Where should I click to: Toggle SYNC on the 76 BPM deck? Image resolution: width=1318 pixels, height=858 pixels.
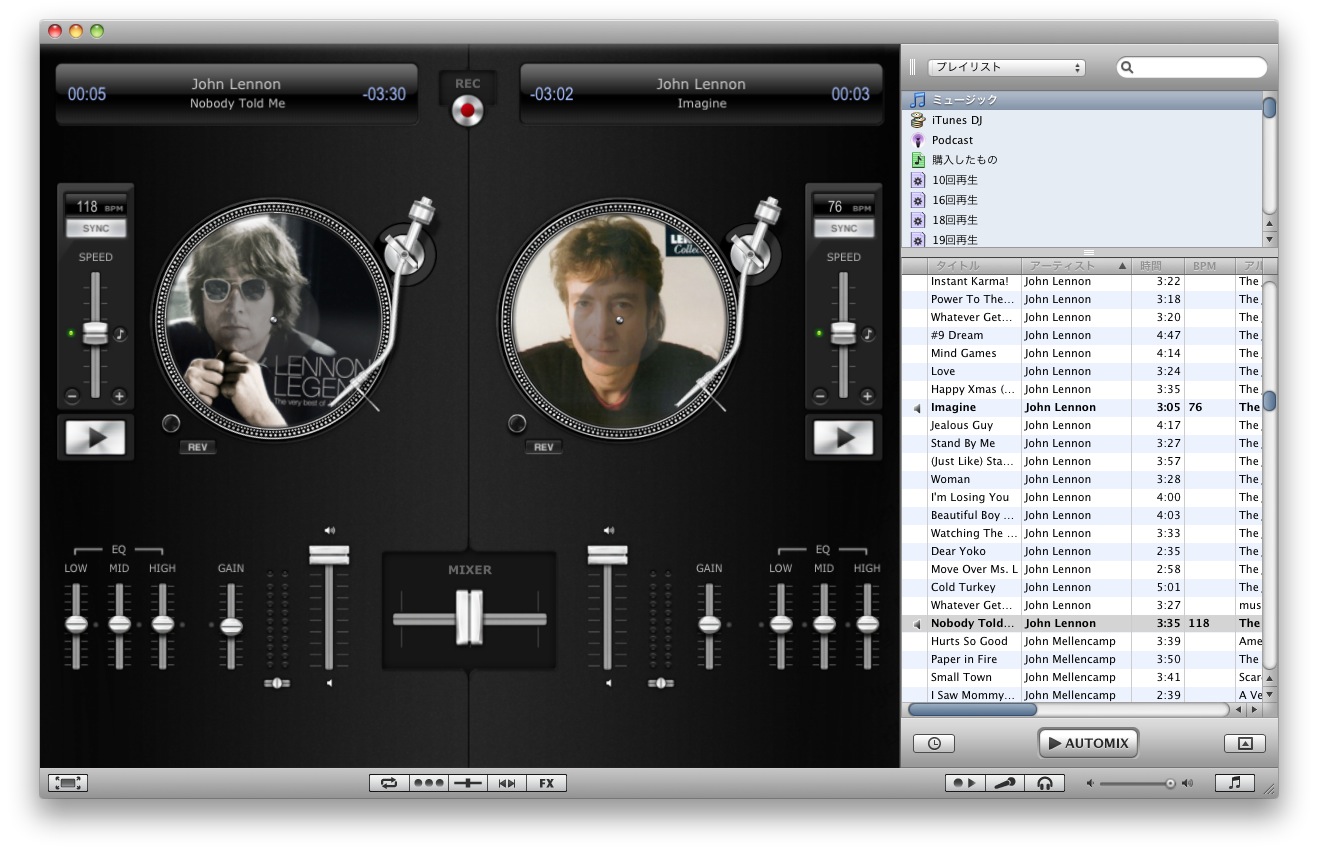[844, 228]
